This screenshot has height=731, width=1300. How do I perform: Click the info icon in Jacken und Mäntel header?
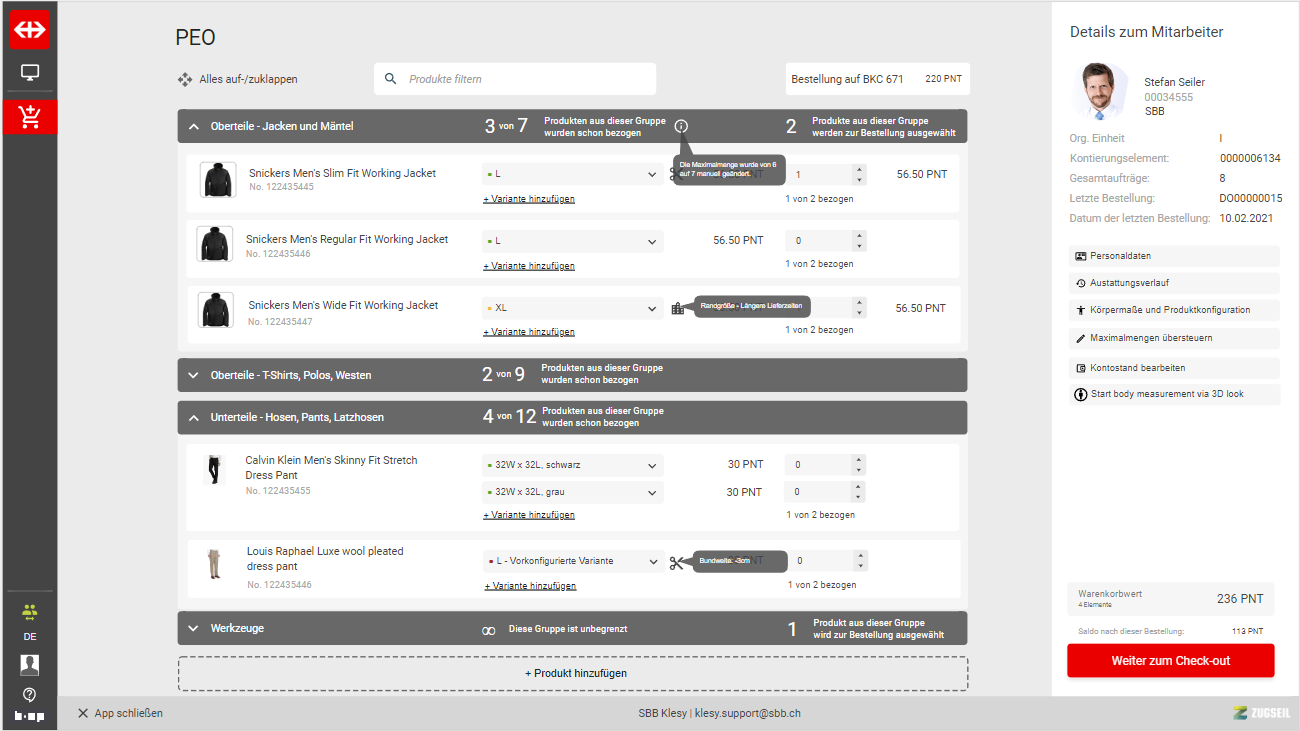pos(681,126)
